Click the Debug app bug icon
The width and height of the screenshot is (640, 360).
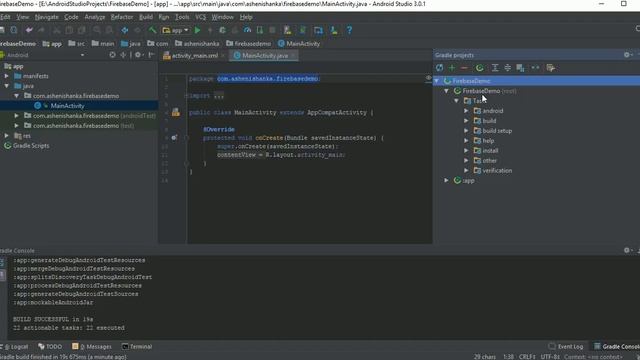coord(222,30)
